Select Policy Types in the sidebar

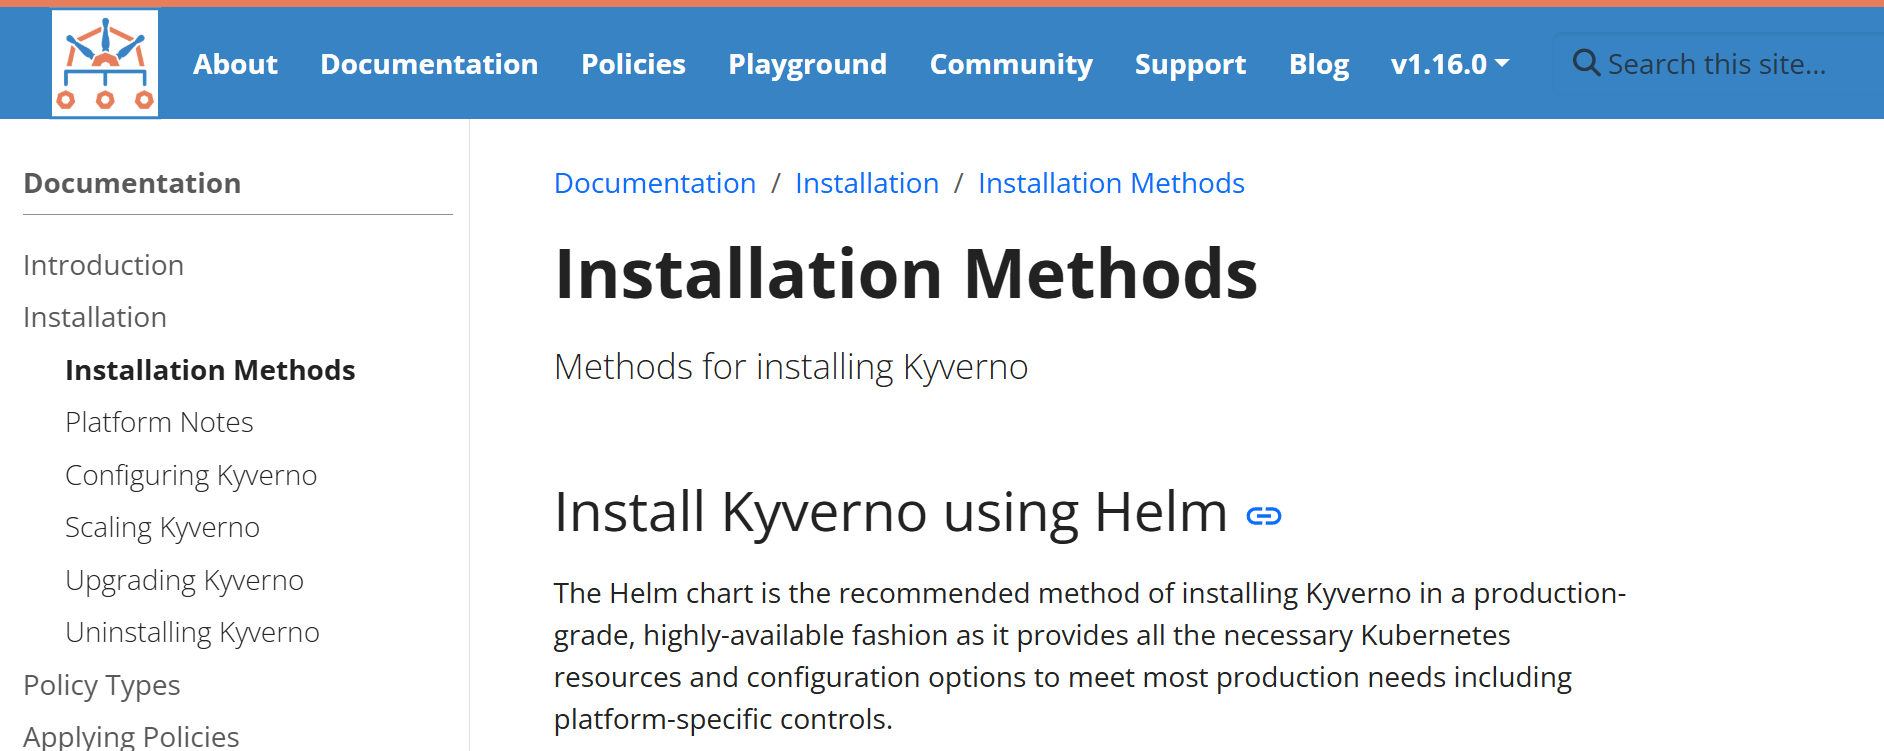[101, 685]
